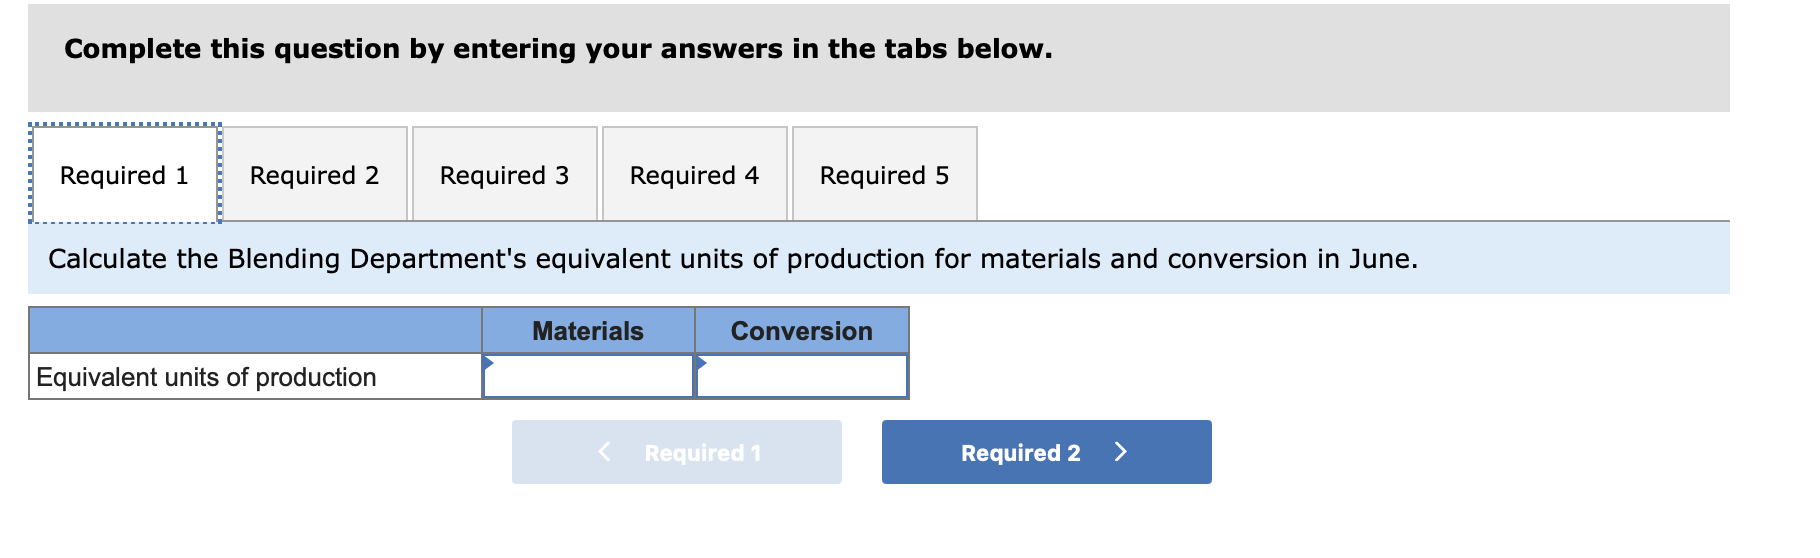Viewport: 1820px width, 558px height.
Task: Click the Conversion equivalent units input field
Action: coord(802,376)
